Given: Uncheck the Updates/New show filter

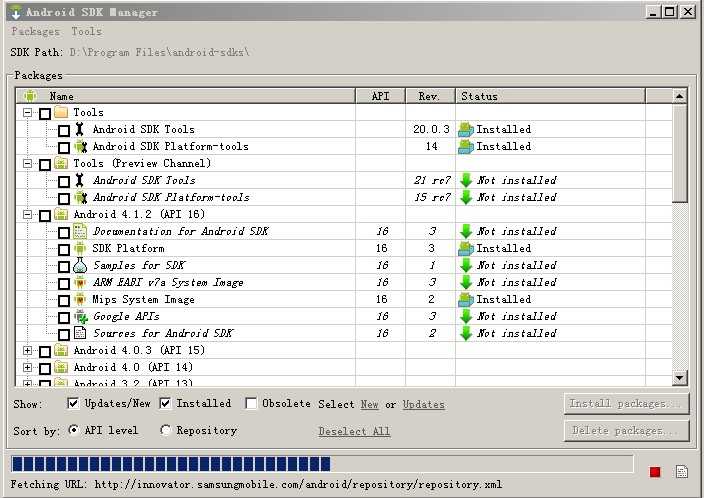Looking at the screenshot, I should pyautogui.click(x=73, y=403).
